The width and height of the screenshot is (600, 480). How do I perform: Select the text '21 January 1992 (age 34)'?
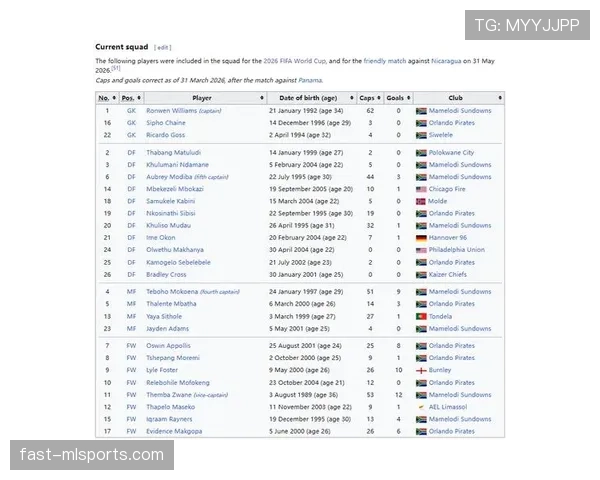306,111
